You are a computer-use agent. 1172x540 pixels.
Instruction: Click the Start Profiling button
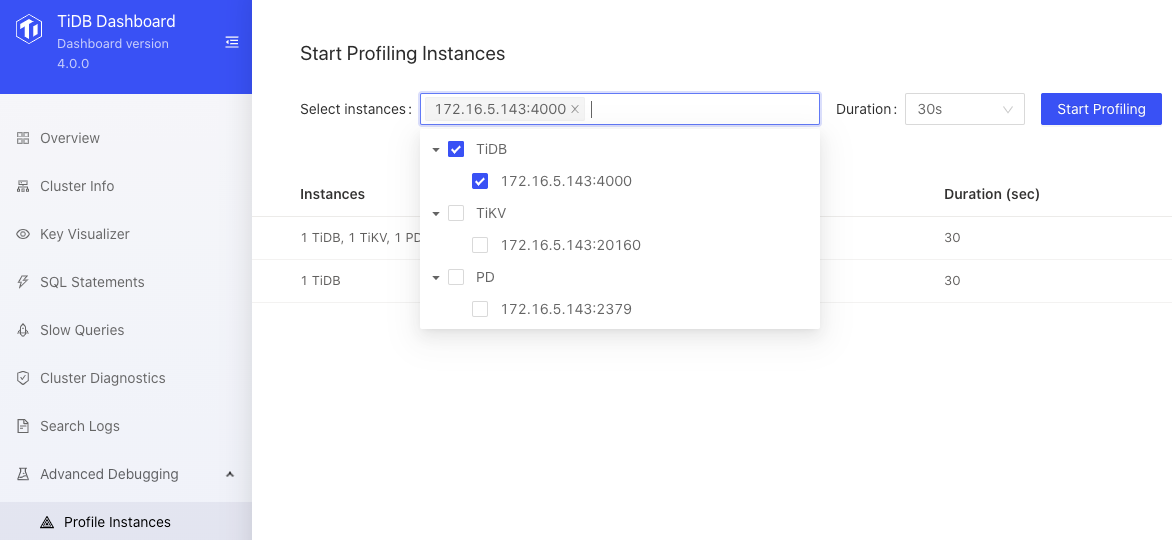(1101, 109)
